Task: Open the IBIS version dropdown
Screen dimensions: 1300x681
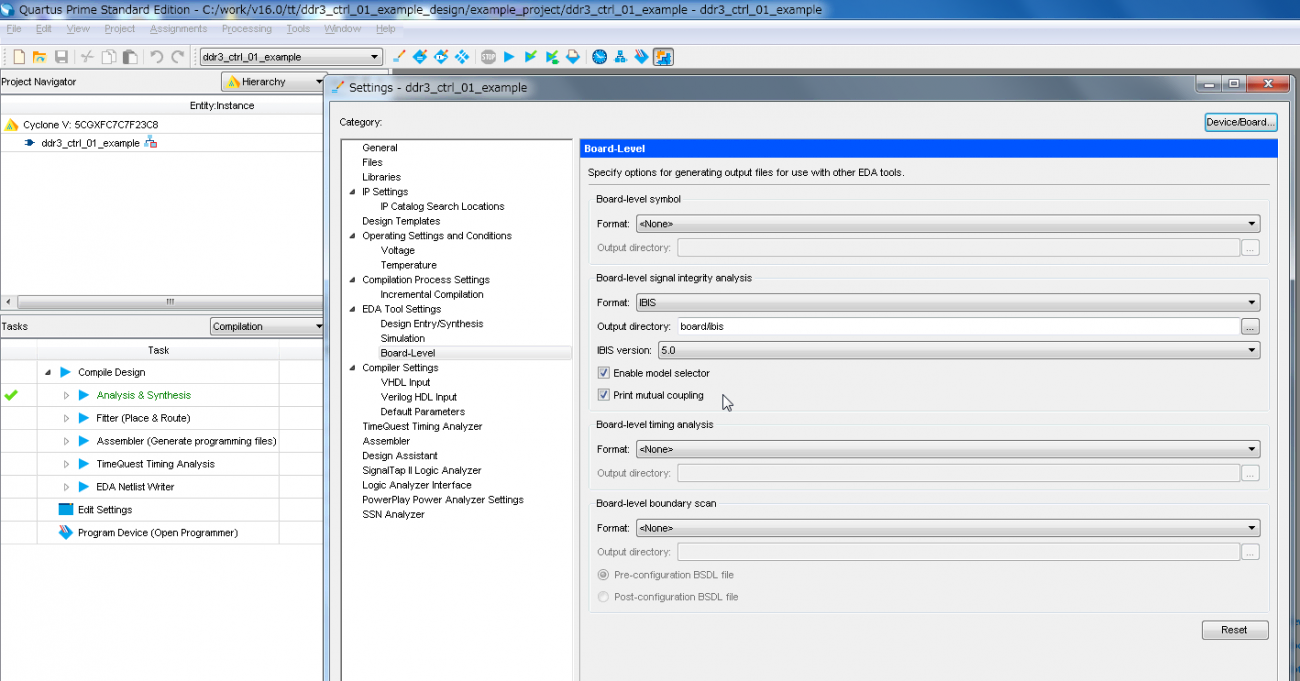Action: (957, 351)
